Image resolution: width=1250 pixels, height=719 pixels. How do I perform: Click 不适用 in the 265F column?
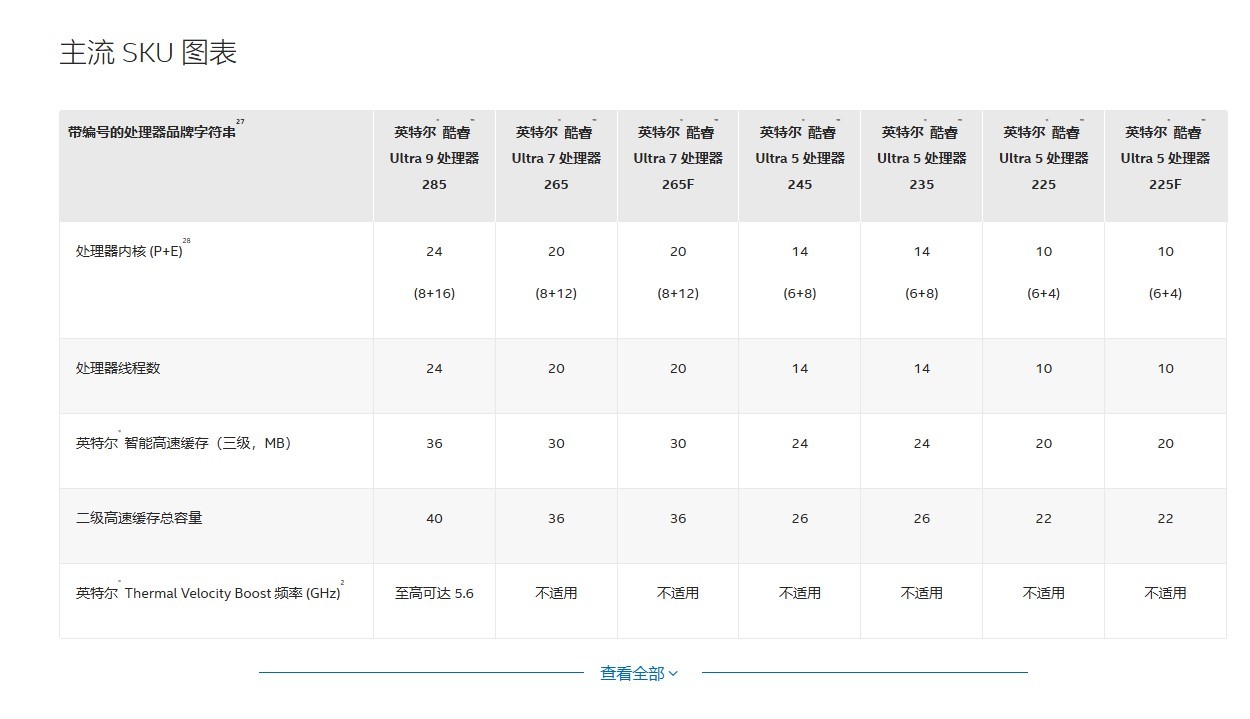[x=678, y=593]
